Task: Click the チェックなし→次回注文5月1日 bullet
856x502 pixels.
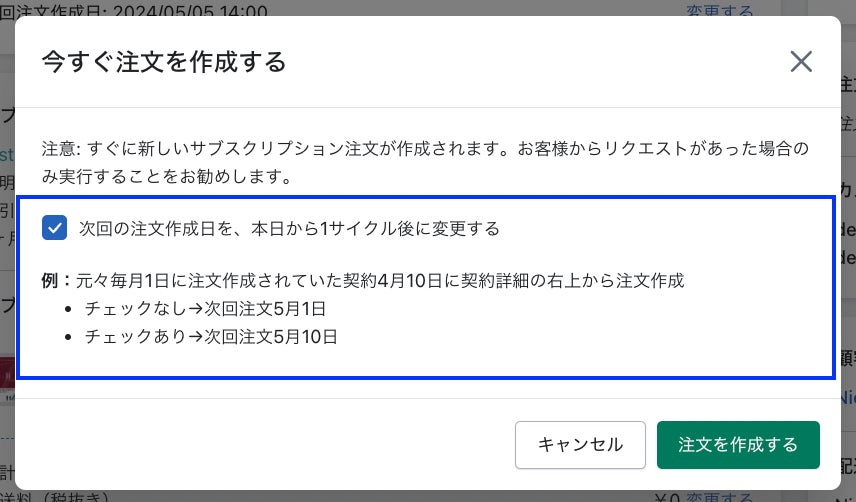Action: (x=205, y=309)
